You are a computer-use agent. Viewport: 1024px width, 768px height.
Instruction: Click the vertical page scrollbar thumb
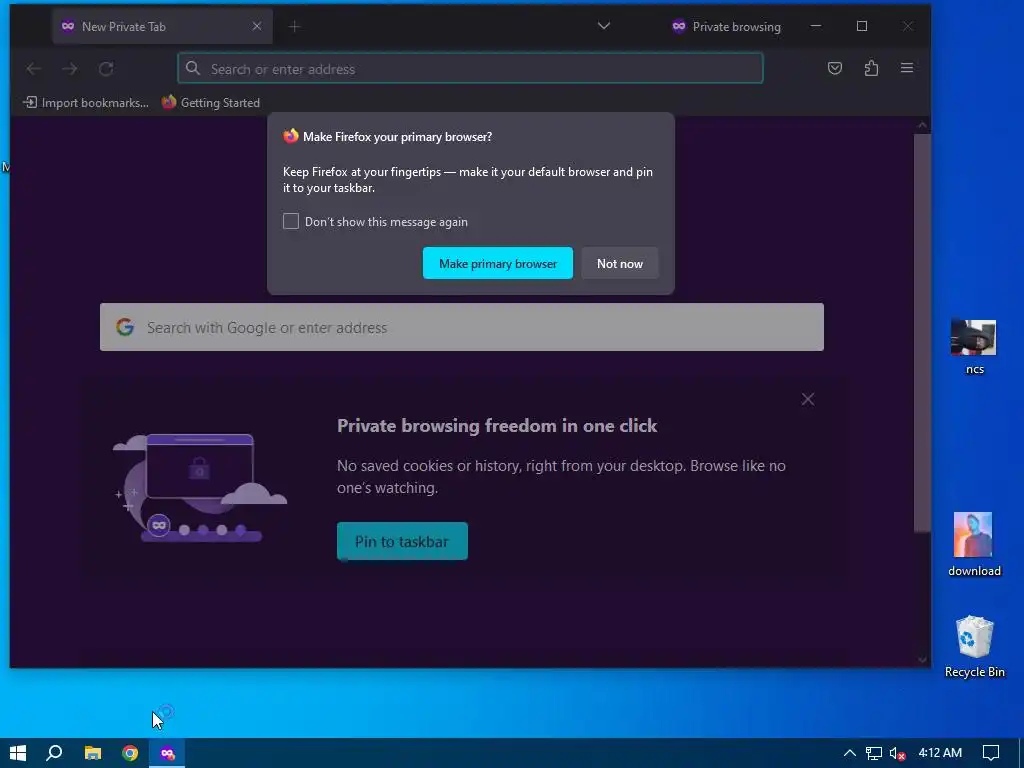(x=922, y=333)
